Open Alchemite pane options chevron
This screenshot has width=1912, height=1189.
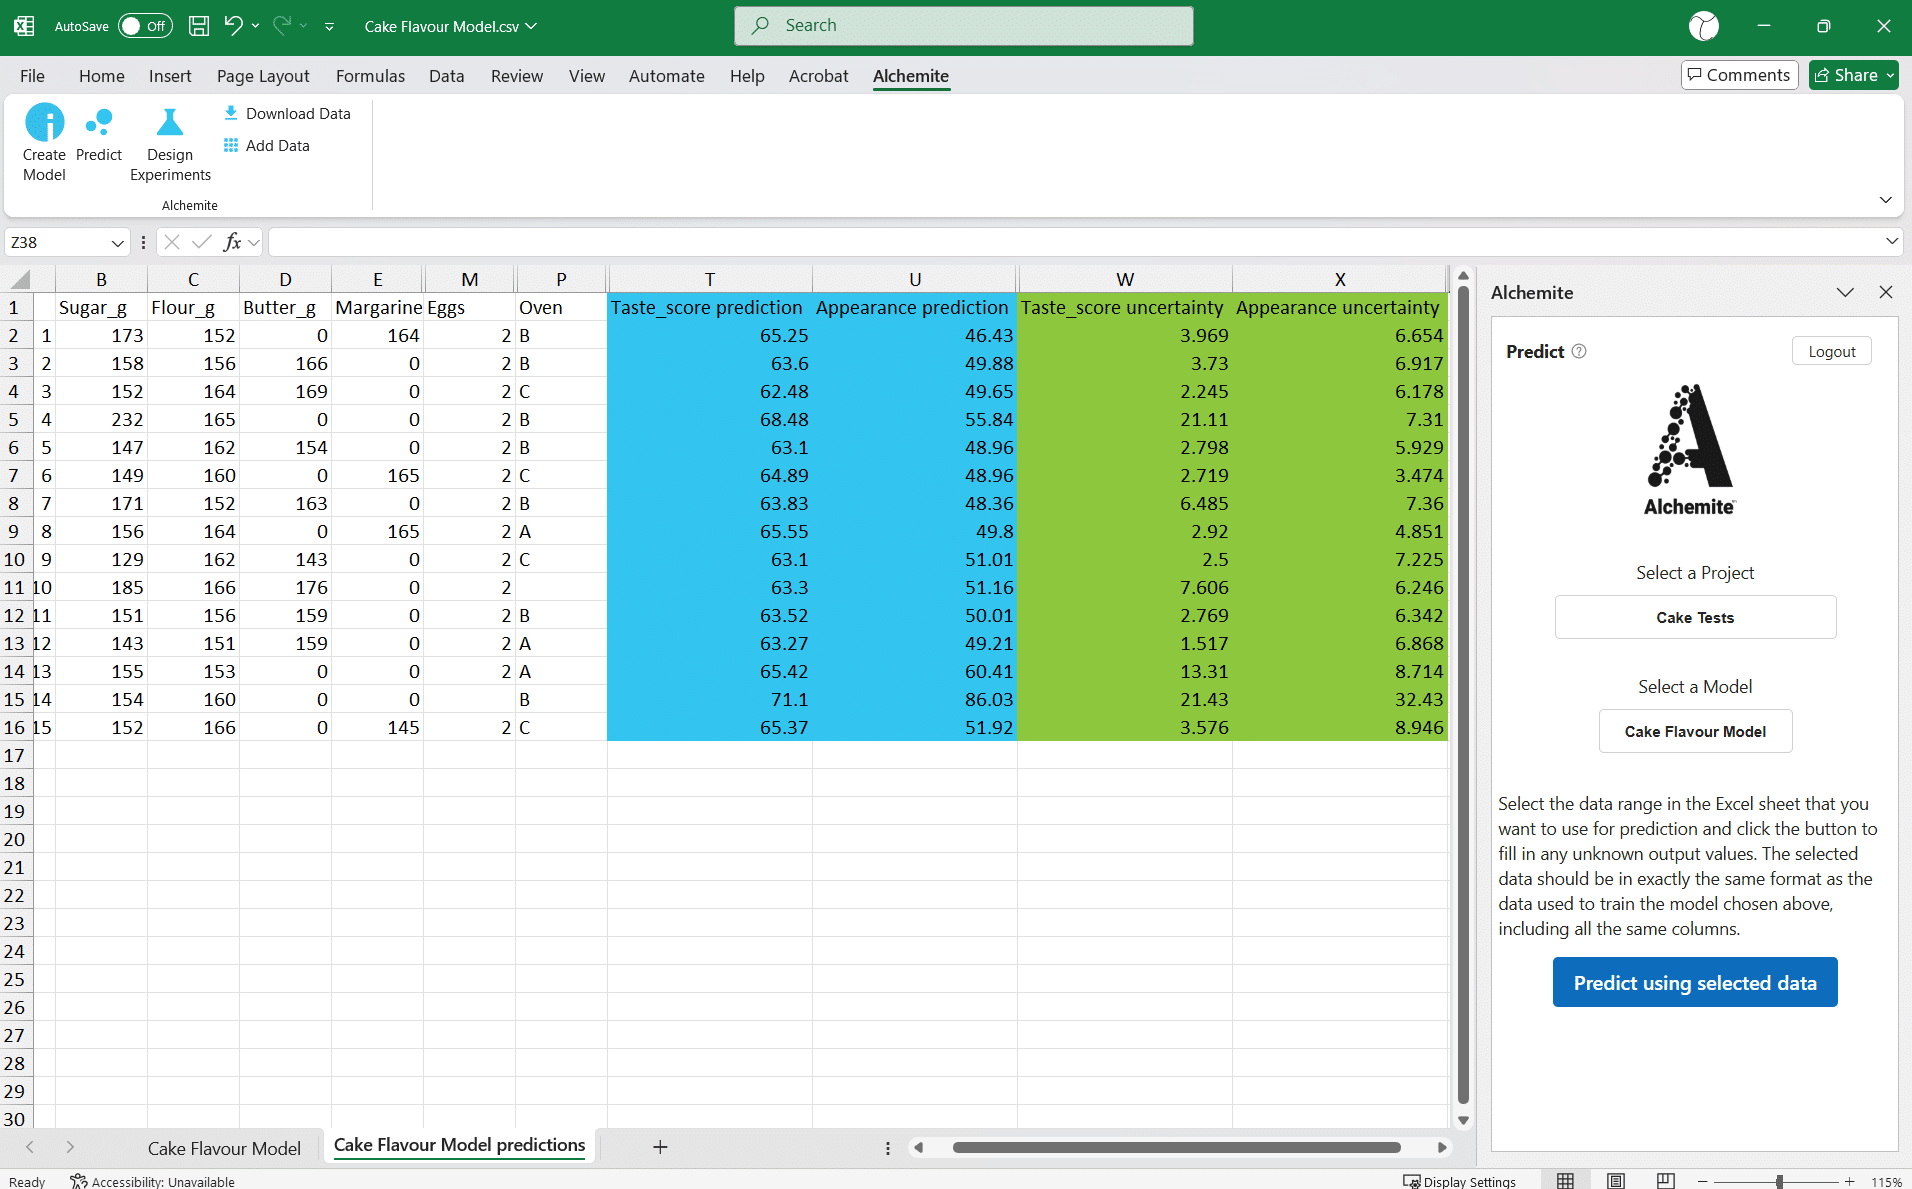1845,292
